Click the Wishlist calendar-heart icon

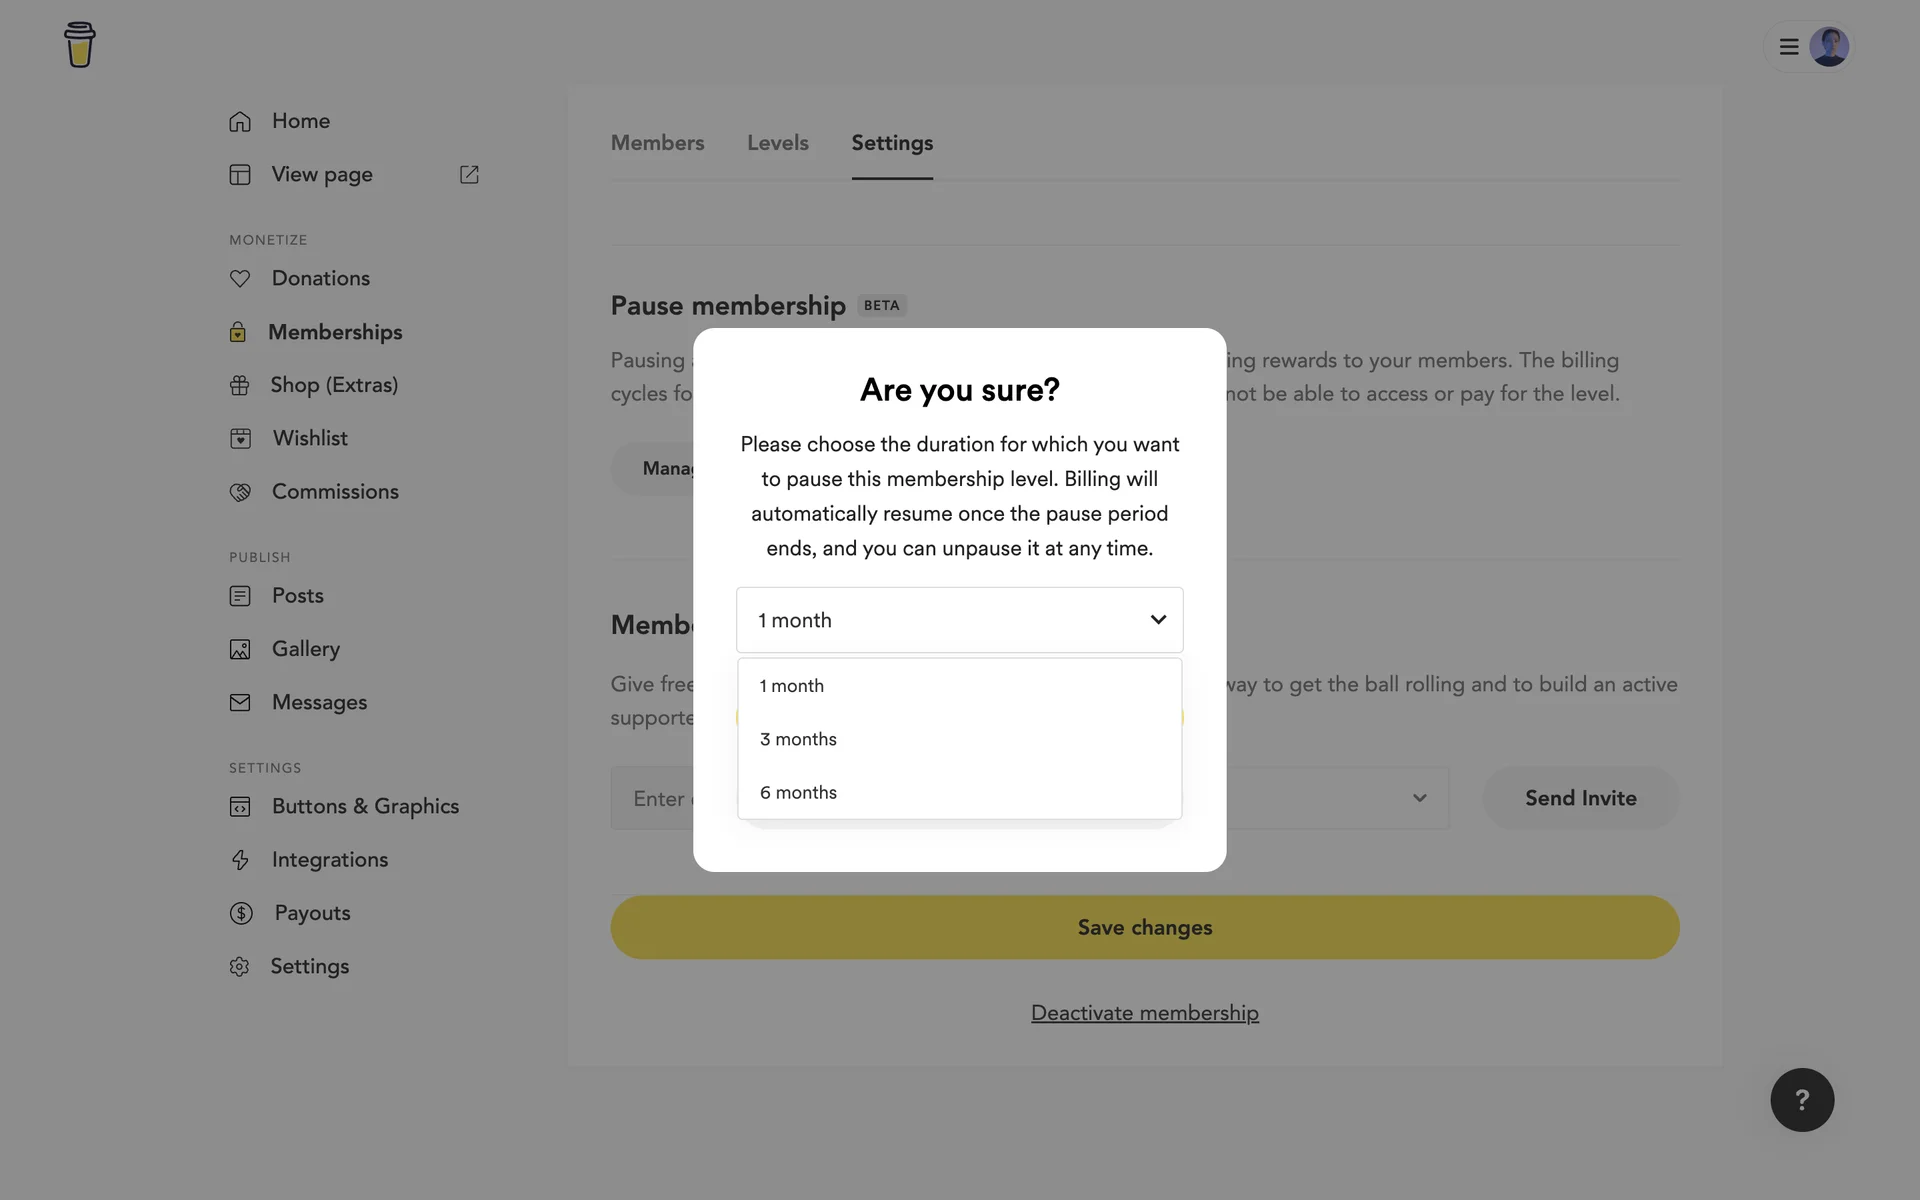click(240, 439)
